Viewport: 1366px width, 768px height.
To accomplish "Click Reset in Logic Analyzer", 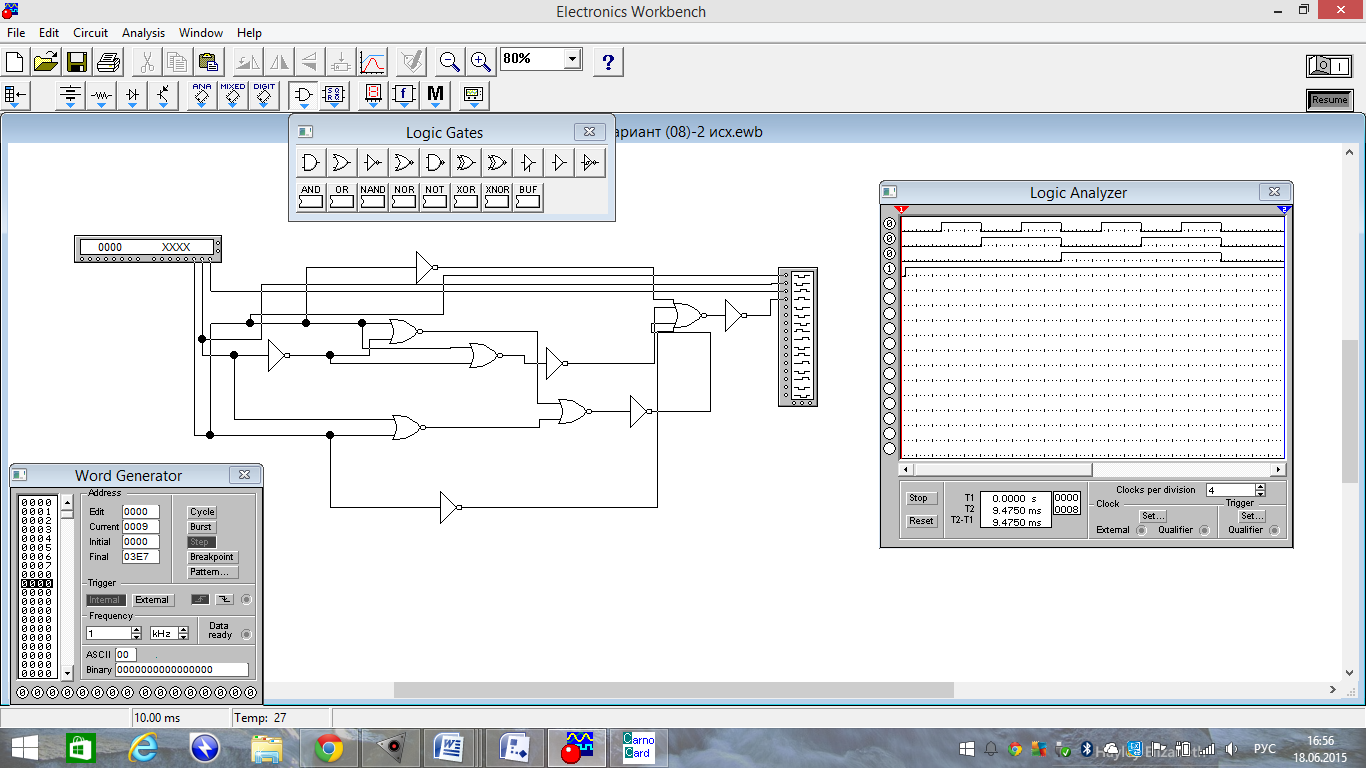I will point(921,521).
